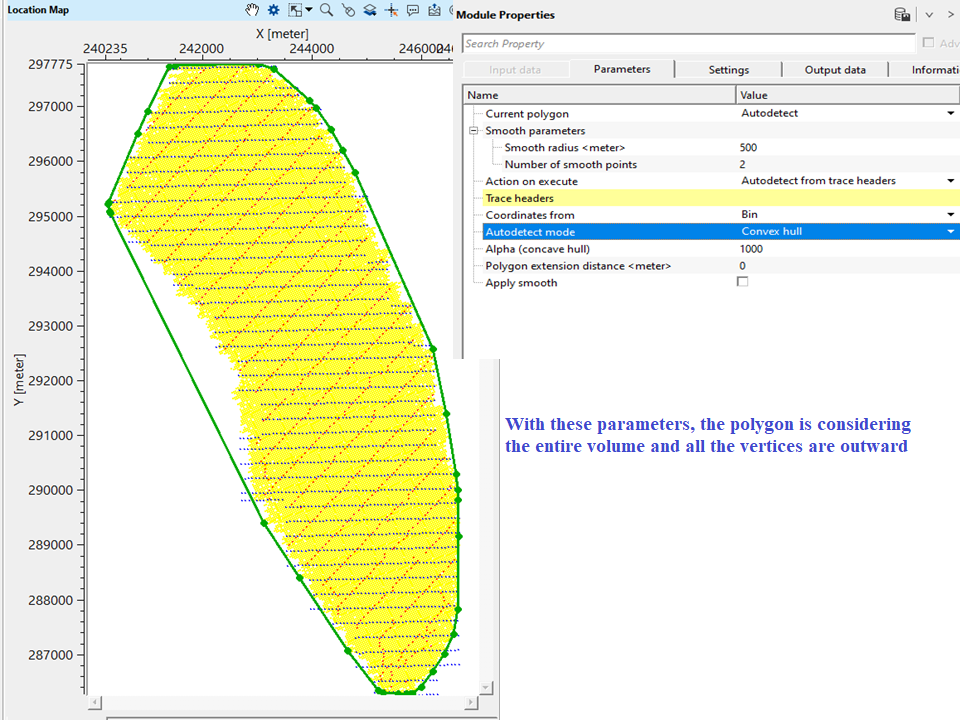Click the Search Property input field
Viewport: 960px width, 720px height.
click(x=650, y=43)
